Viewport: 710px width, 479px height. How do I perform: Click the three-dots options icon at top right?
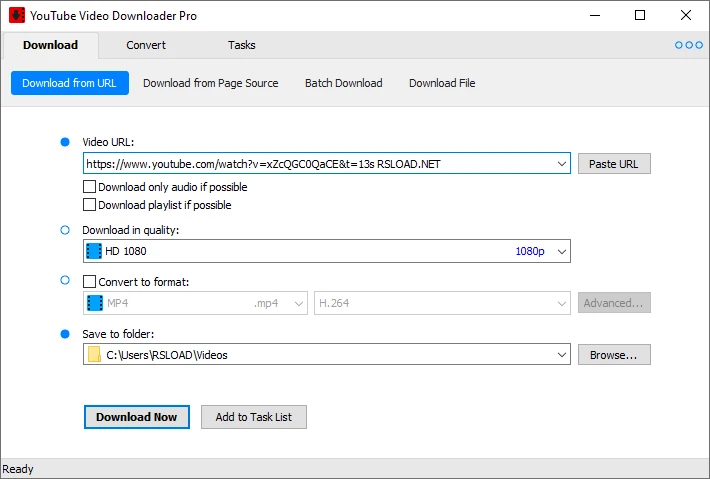689,45
